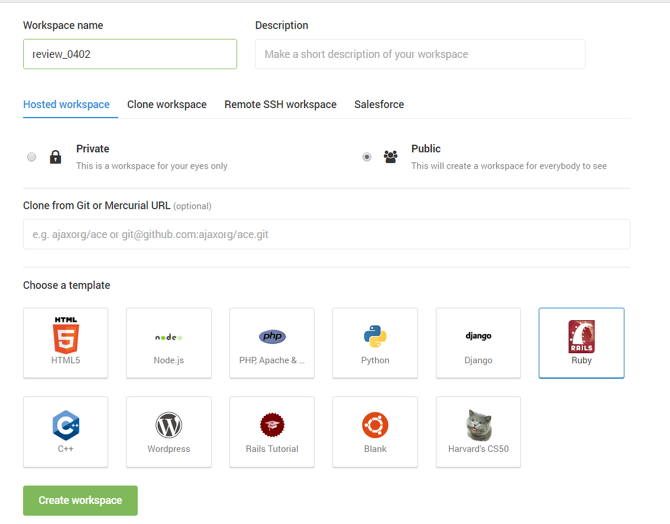Switch to the Clone workspace tab
The width and height of the screenshot is (670, 524).
point(167,104)
